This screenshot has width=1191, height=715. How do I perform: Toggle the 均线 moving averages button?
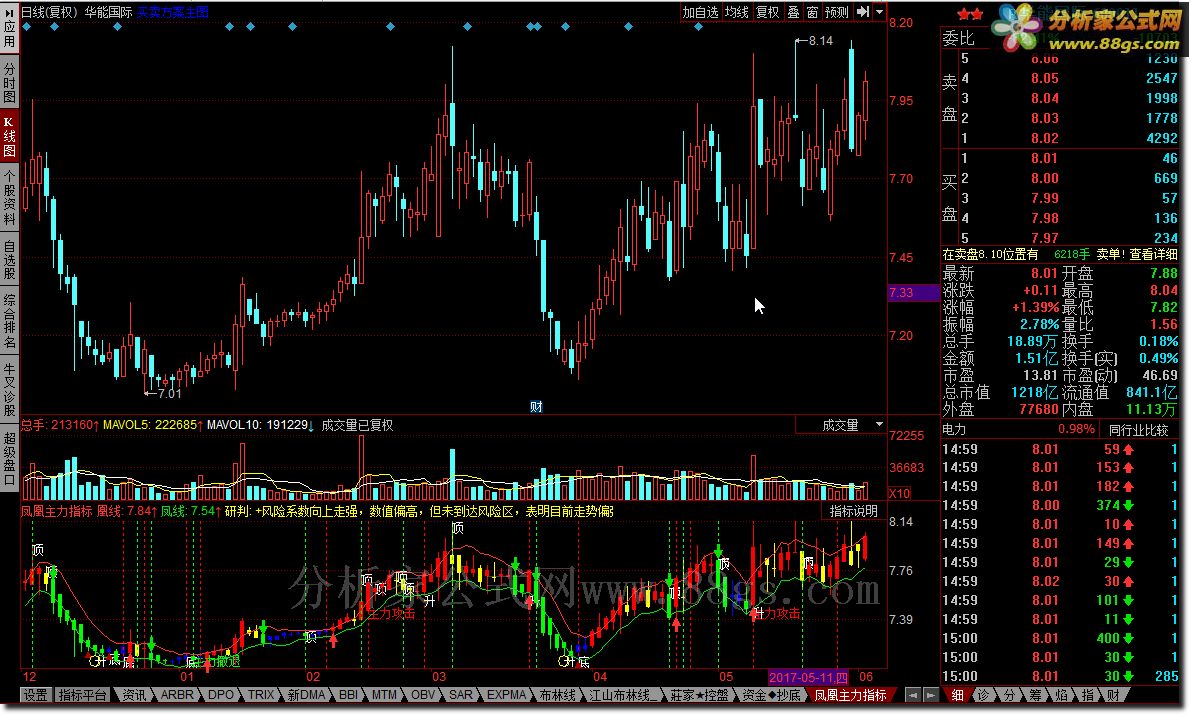736,12
